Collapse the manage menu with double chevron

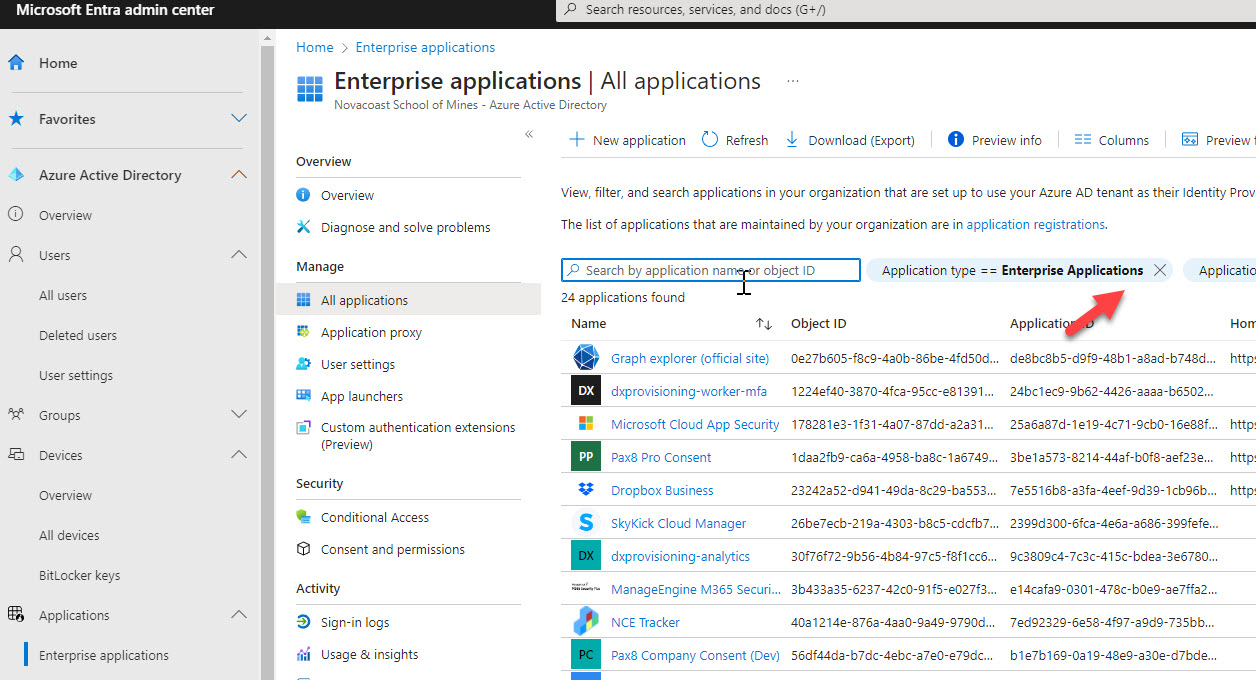[x=529, y=134]
